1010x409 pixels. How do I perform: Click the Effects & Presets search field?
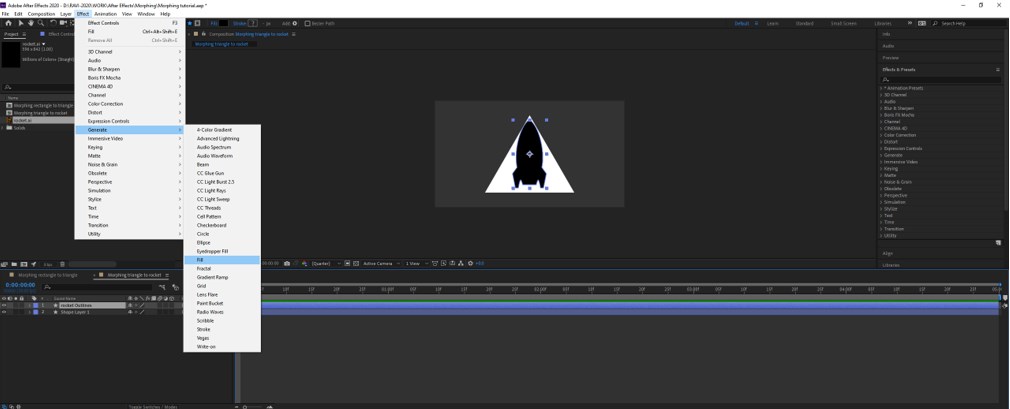940,79
